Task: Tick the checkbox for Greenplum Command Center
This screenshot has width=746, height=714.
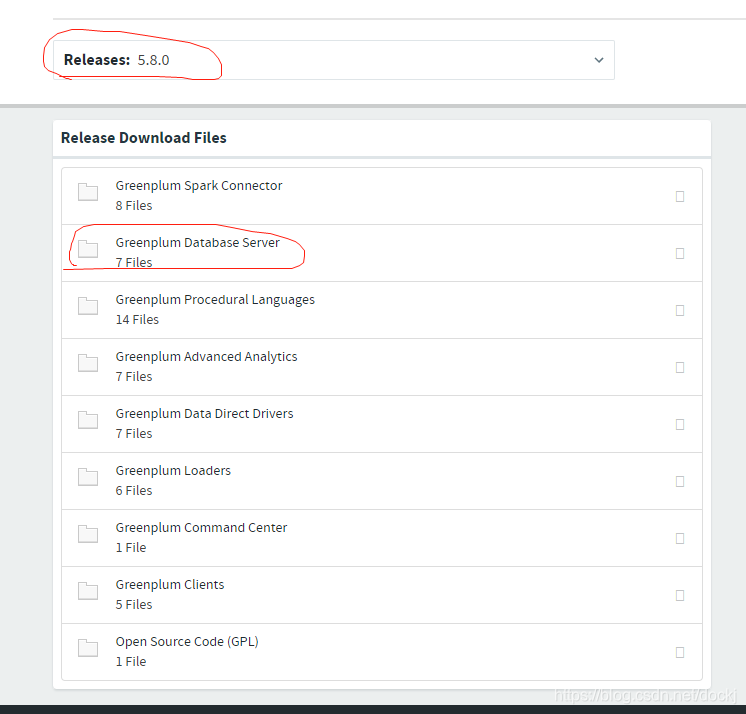Action: point(680,538)
